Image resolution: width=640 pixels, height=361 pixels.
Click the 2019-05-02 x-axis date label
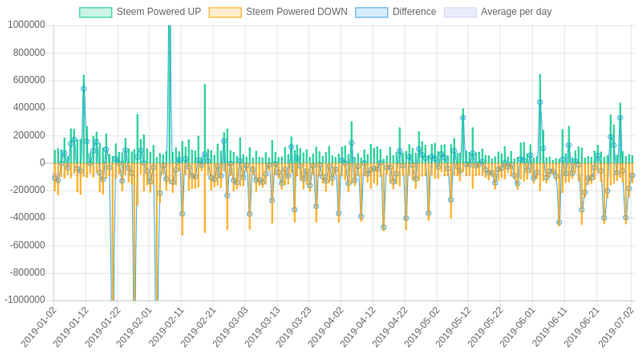point(422,328)
